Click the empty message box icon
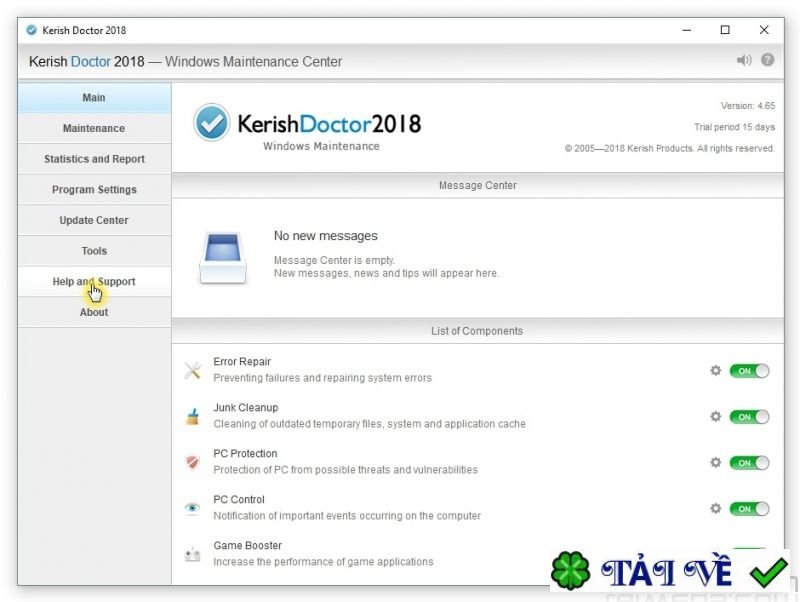The image size is (800, 602). pos(222,257)
